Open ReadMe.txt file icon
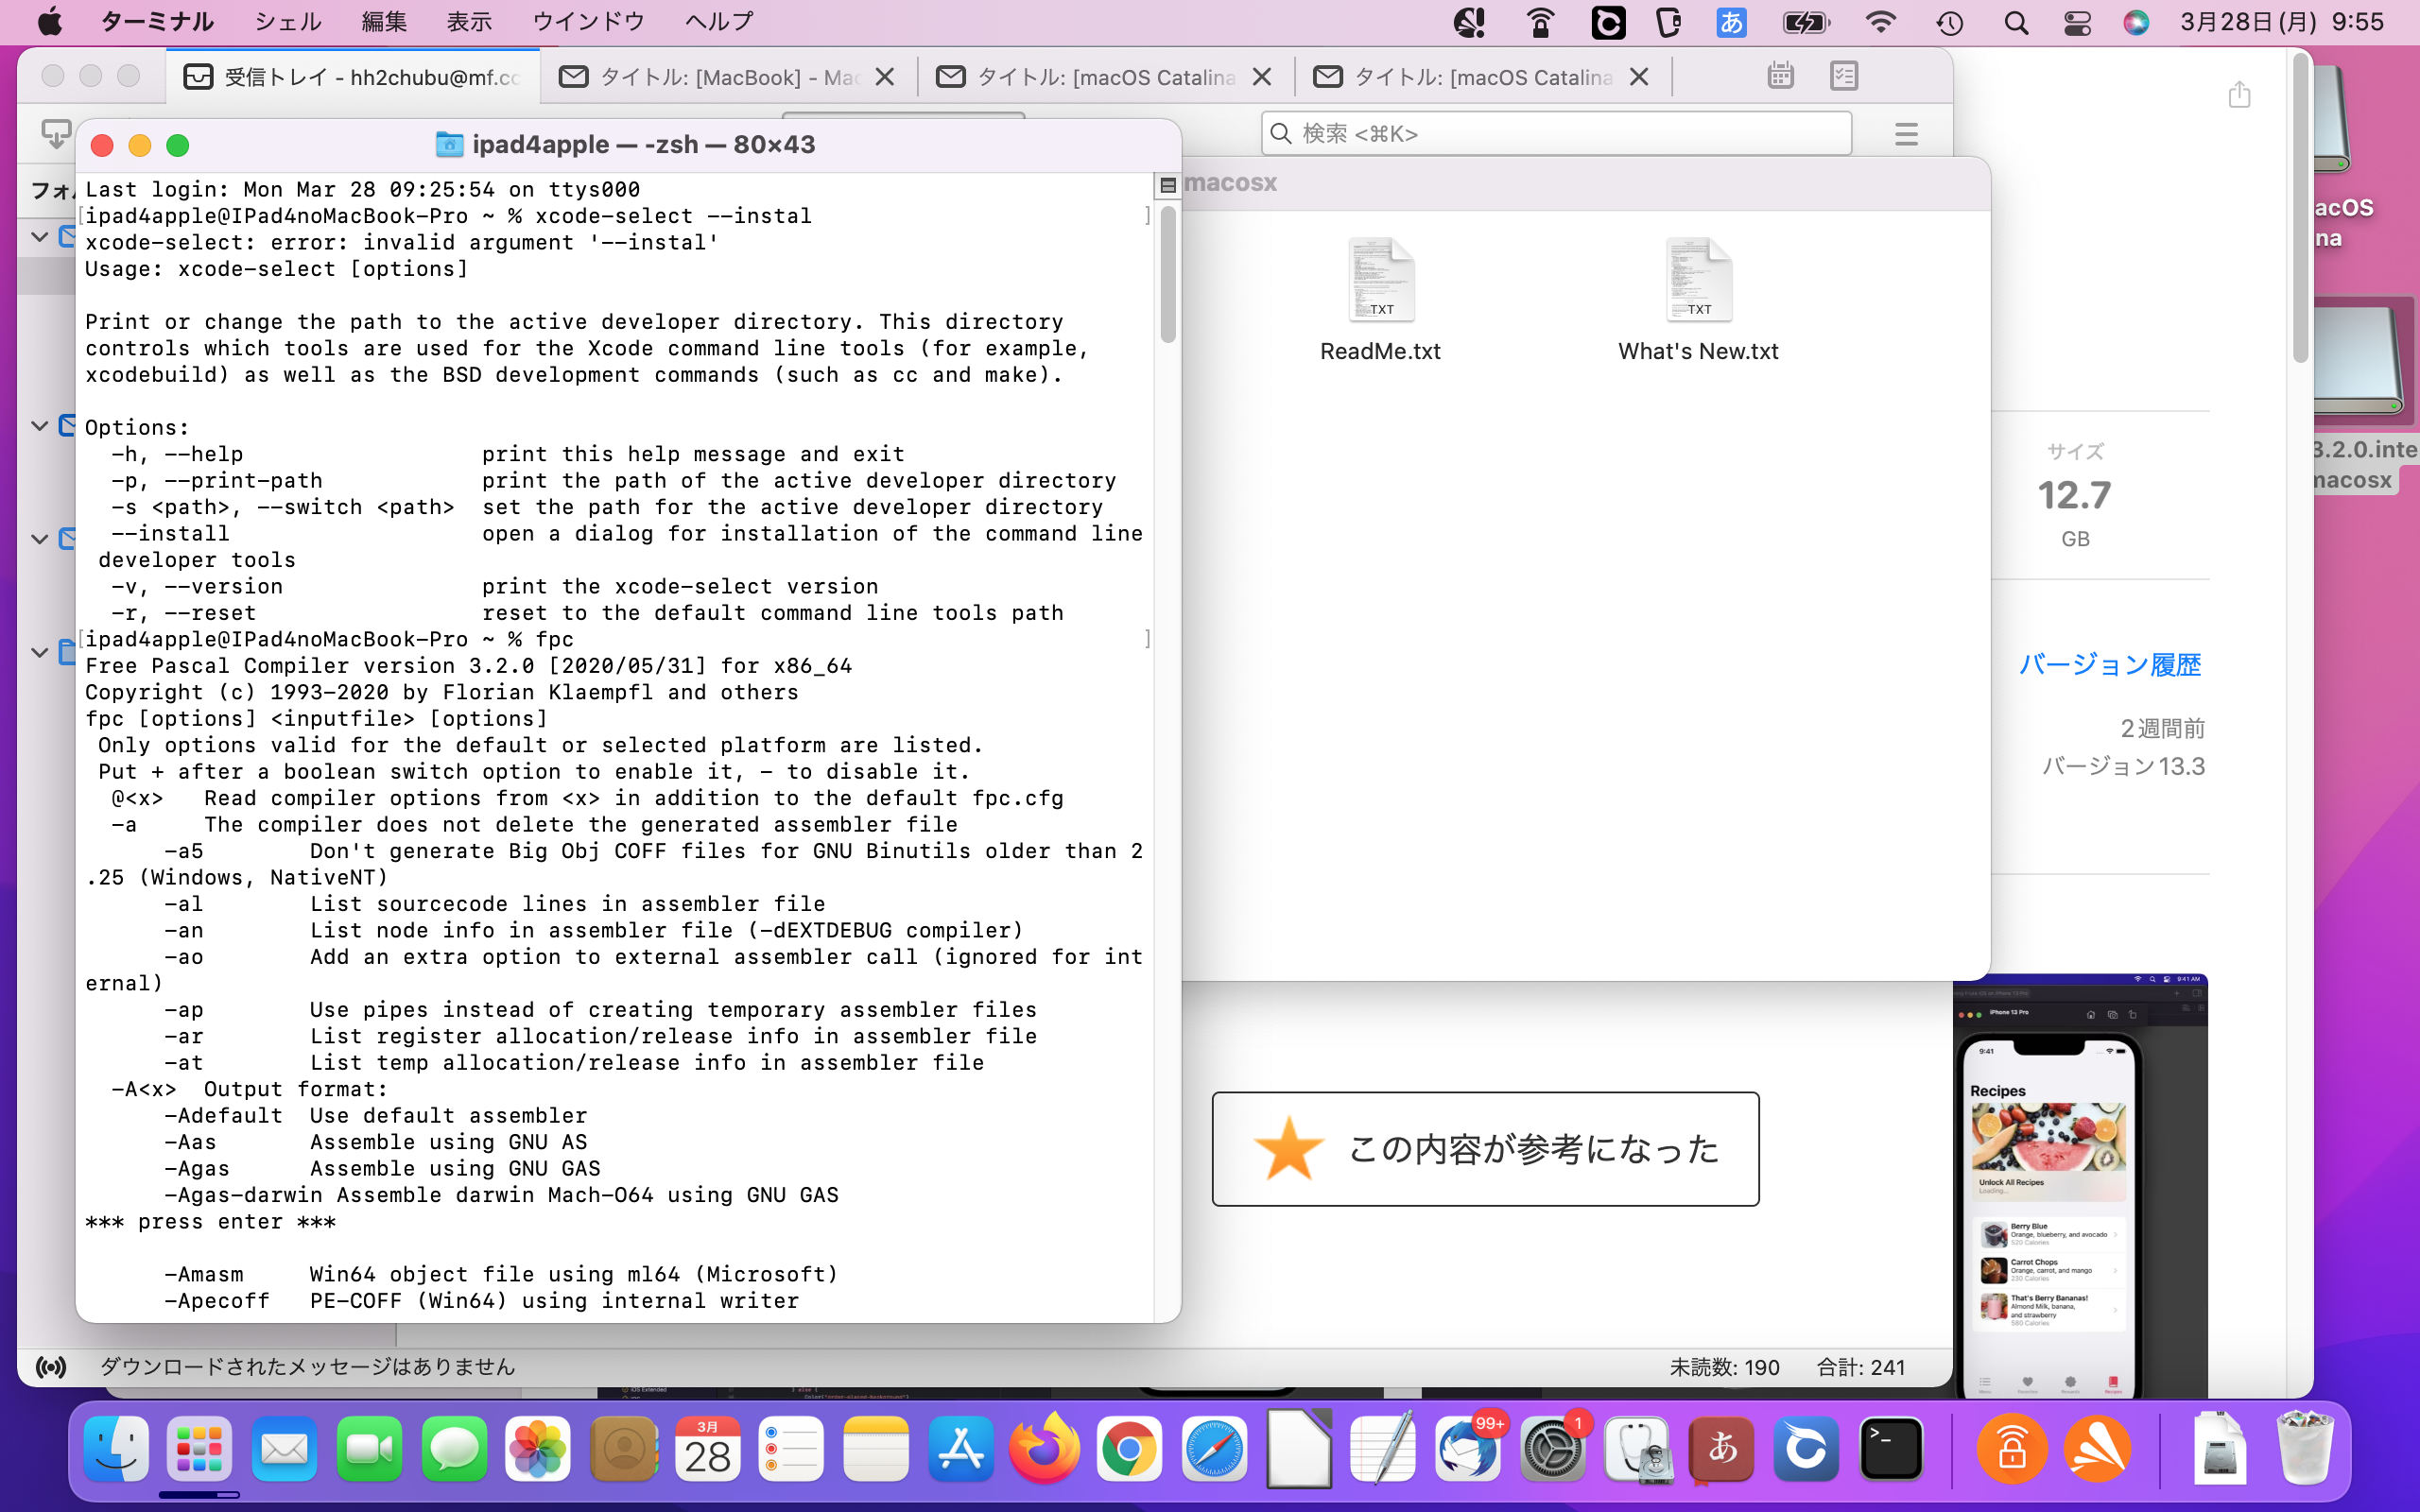2420x1512 pixels. [1380, 282]
